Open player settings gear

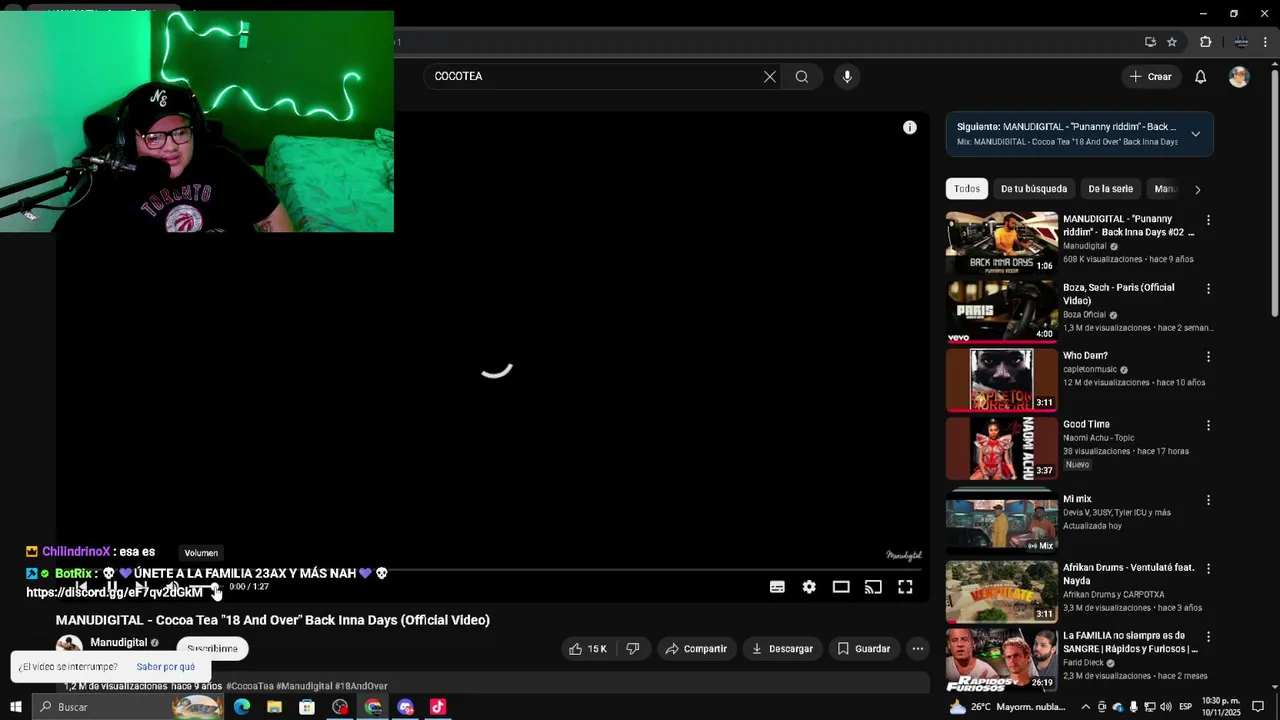(809, 587)
